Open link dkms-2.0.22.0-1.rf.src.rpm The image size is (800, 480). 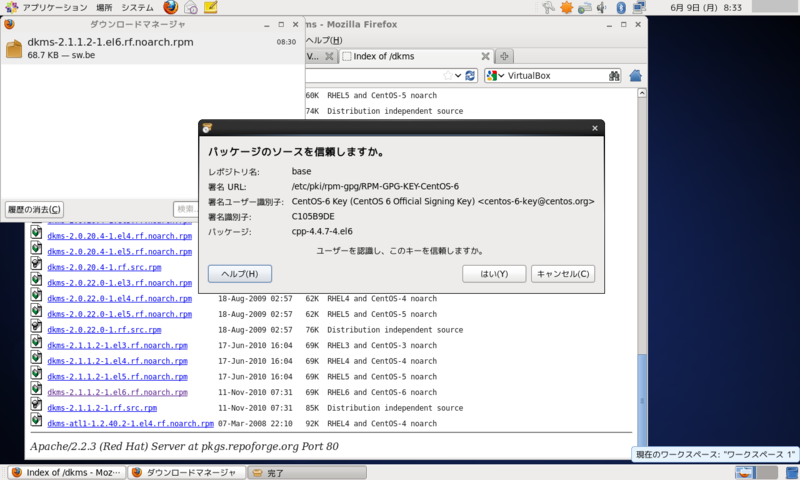(x=104, y=330)
